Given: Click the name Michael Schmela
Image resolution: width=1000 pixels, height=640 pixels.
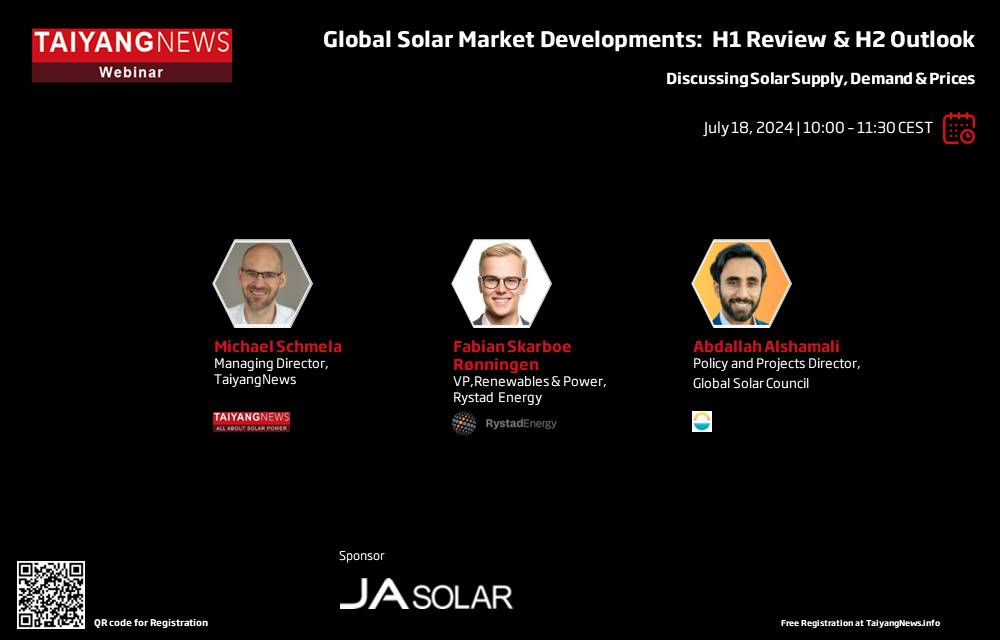Looking at the screenshot, I should [278, 346].
